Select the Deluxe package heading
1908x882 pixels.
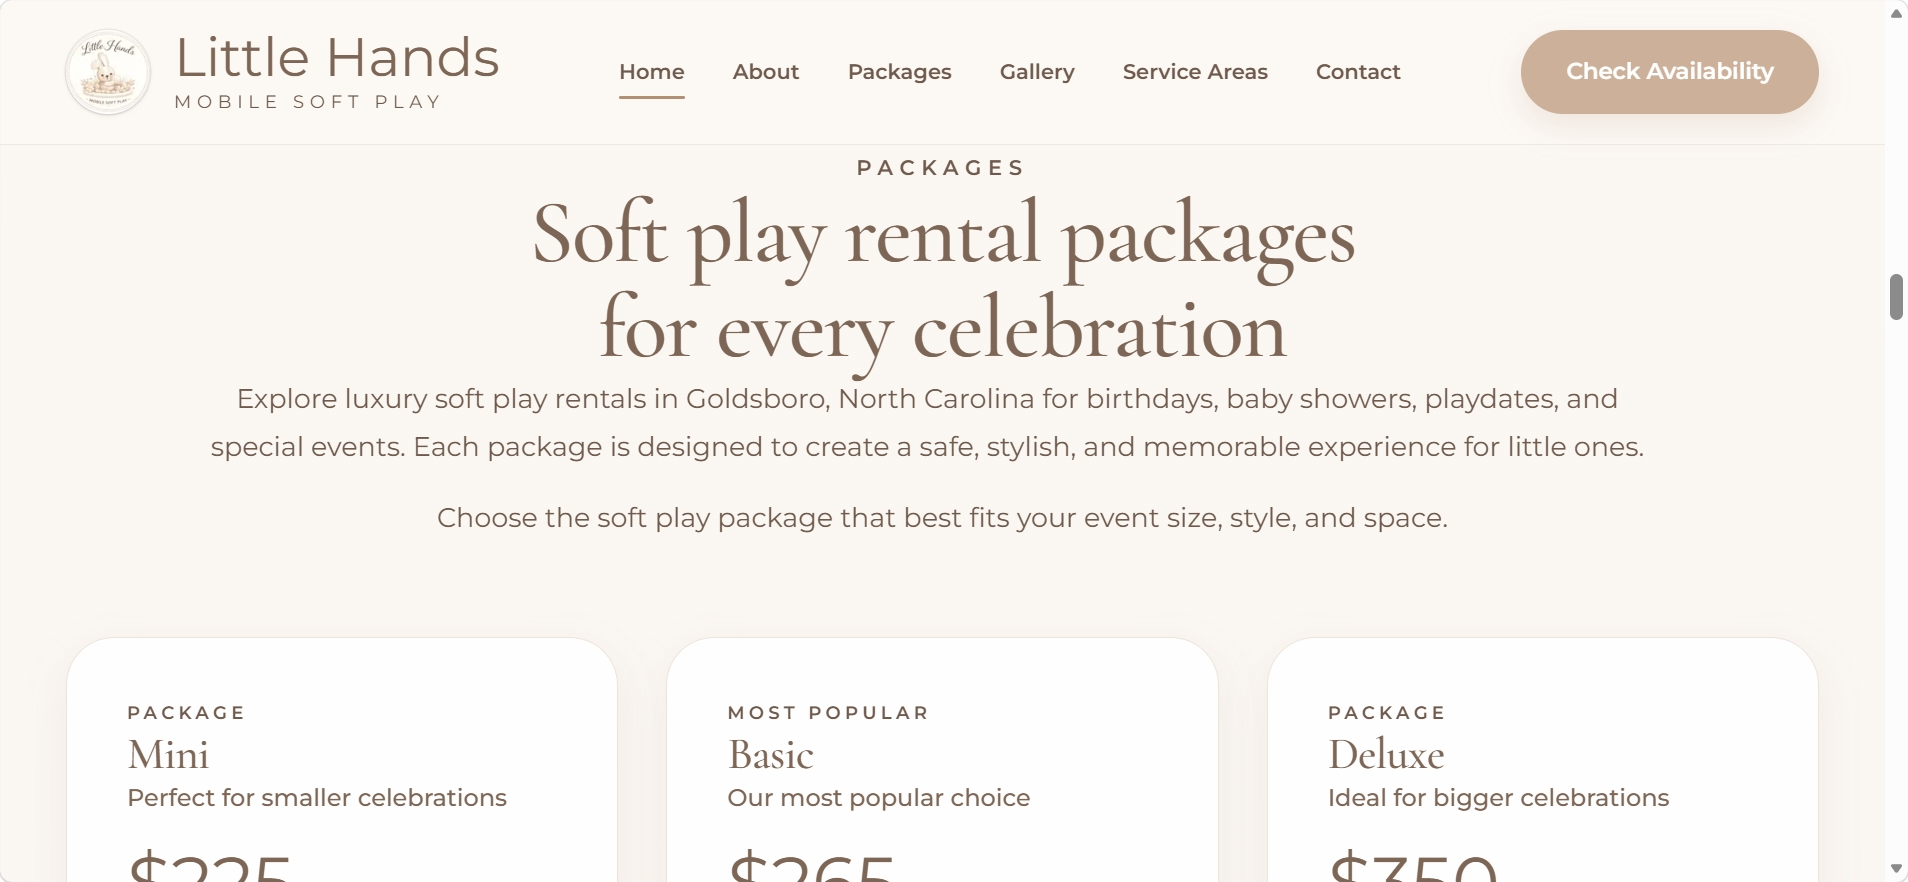click(1385, 755)
